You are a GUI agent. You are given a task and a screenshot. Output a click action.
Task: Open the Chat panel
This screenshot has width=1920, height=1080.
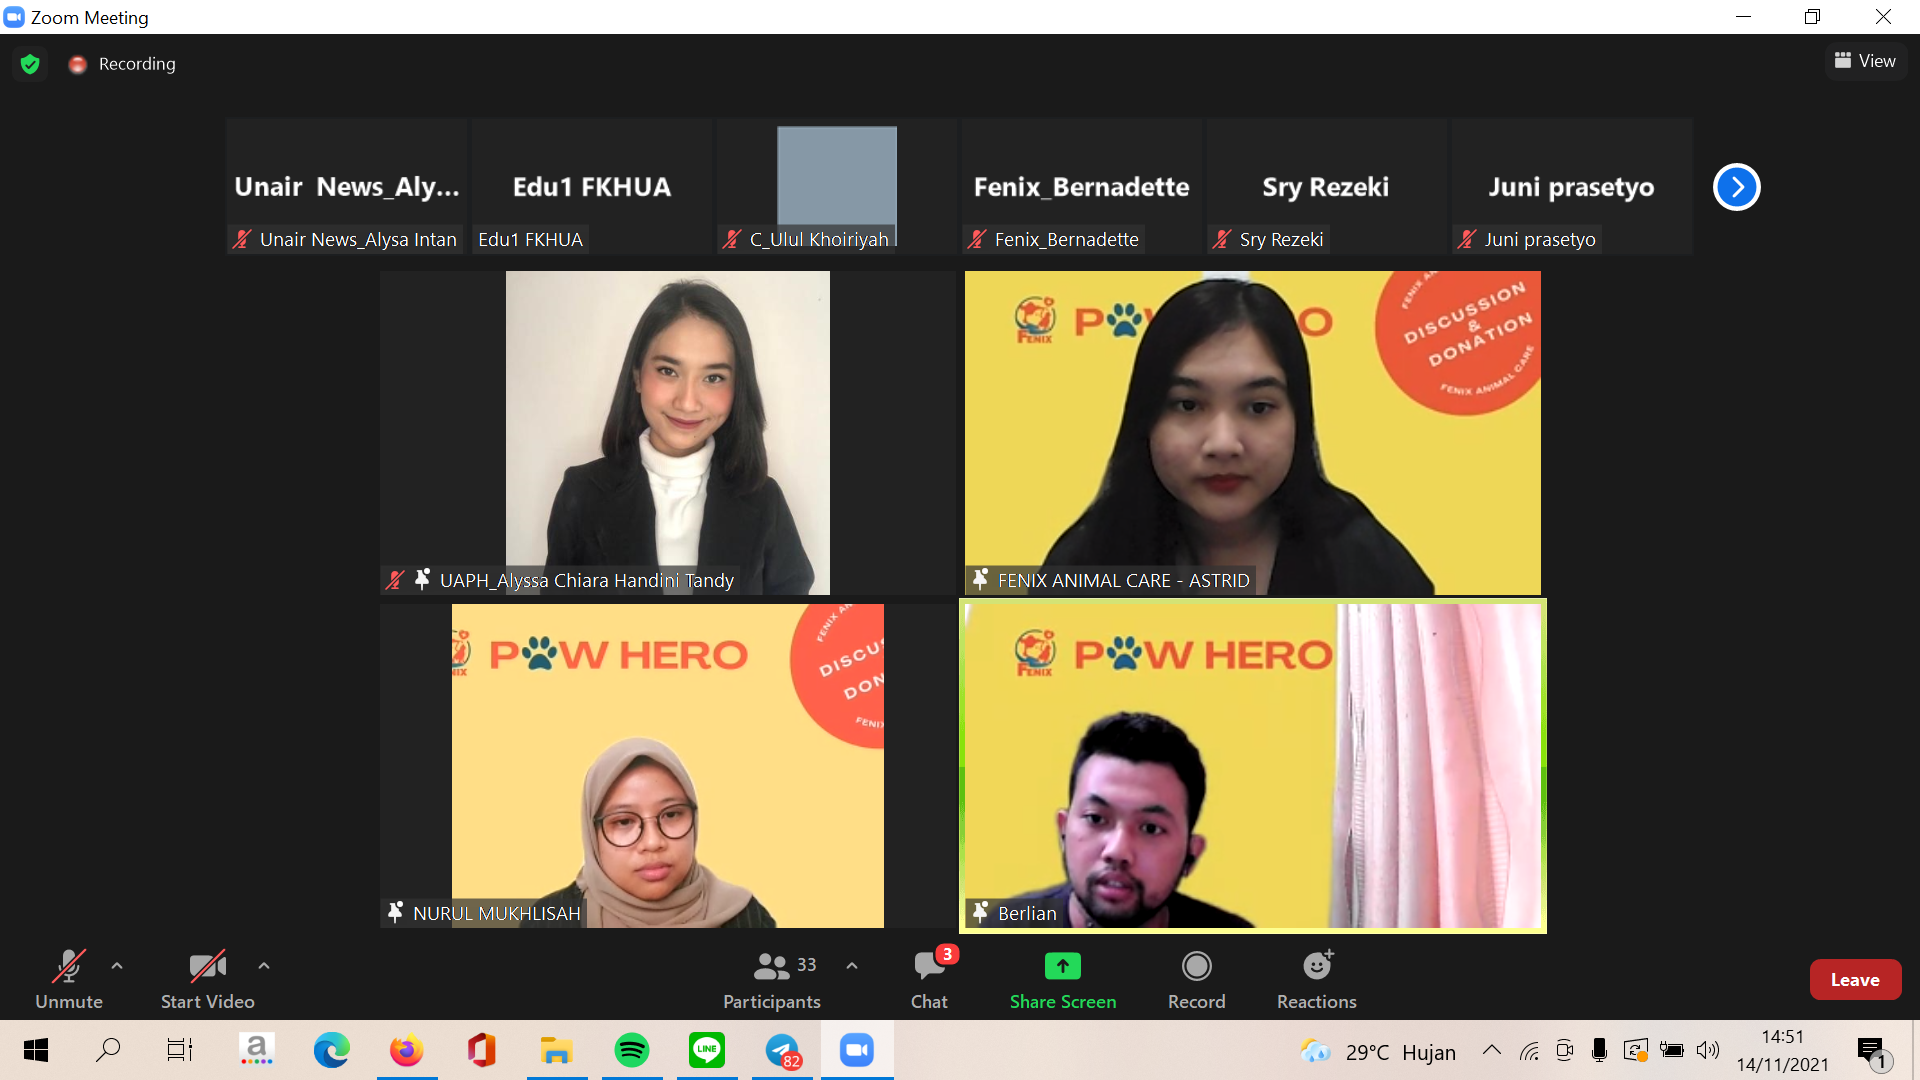pyautogui.click(x=929, y=966)
